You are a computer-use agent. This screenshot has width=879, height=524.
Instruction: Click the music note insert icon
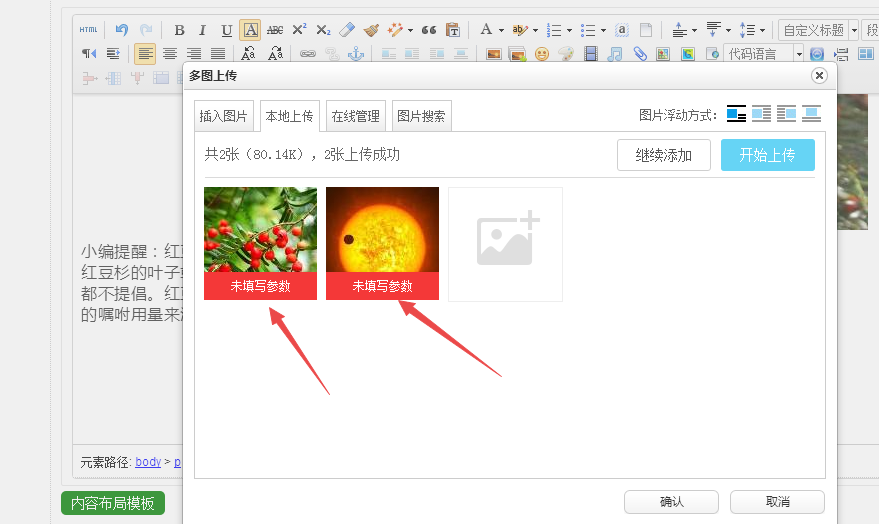pos(615,54)
